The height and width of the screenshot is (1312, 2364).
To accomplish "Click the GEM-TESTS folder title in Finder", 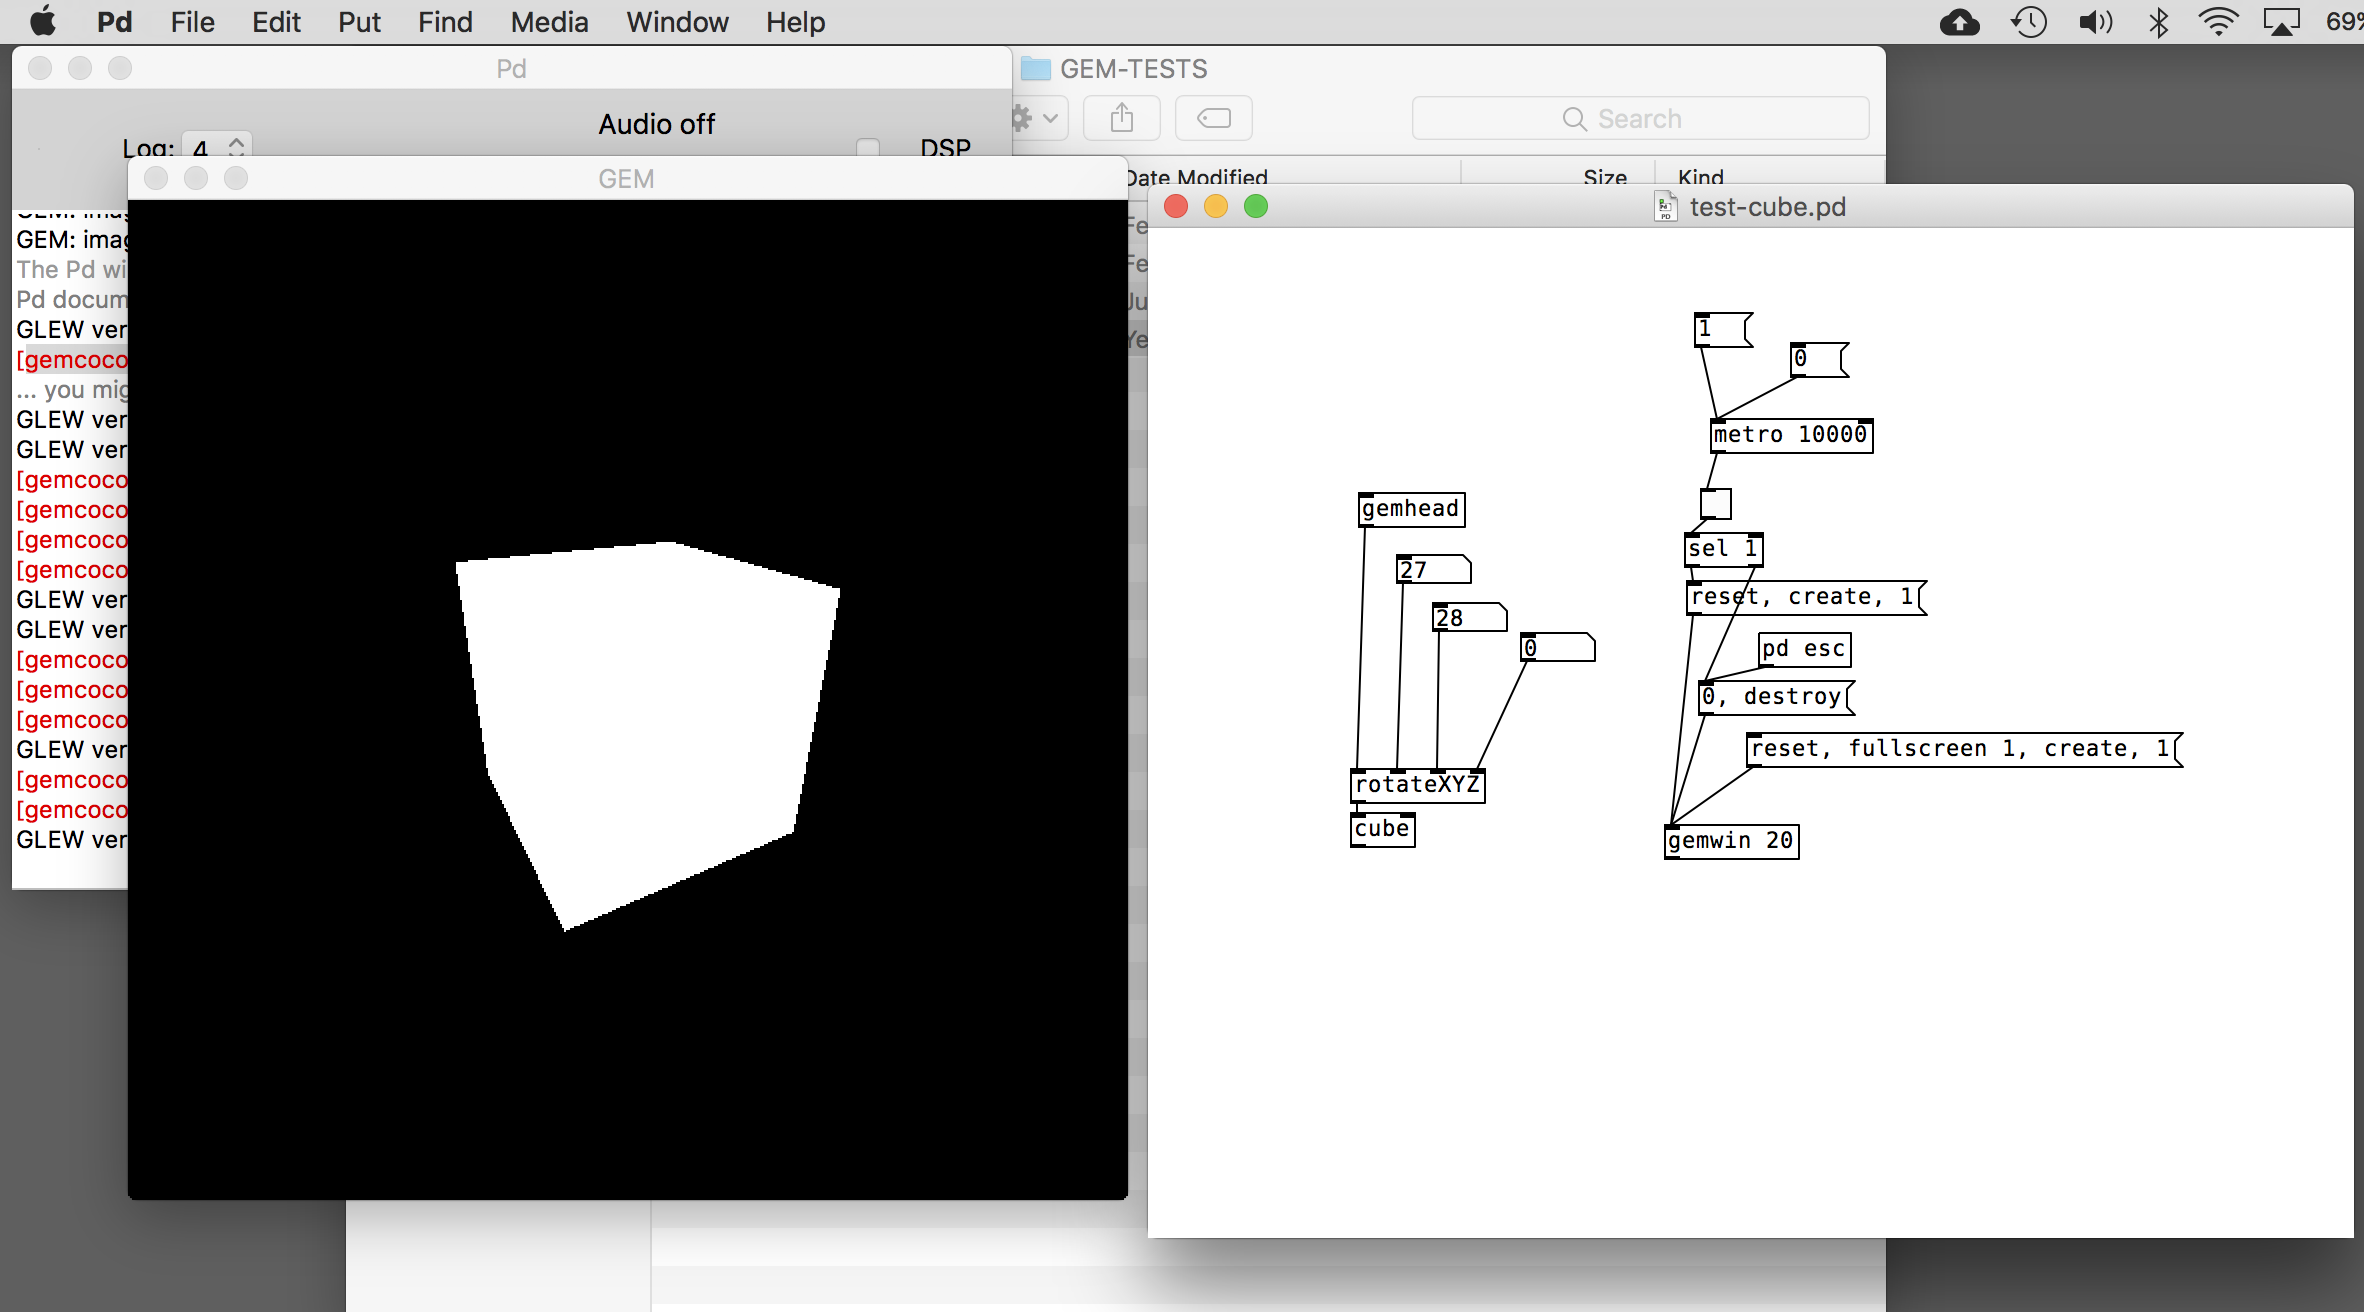I will 1133,69.
